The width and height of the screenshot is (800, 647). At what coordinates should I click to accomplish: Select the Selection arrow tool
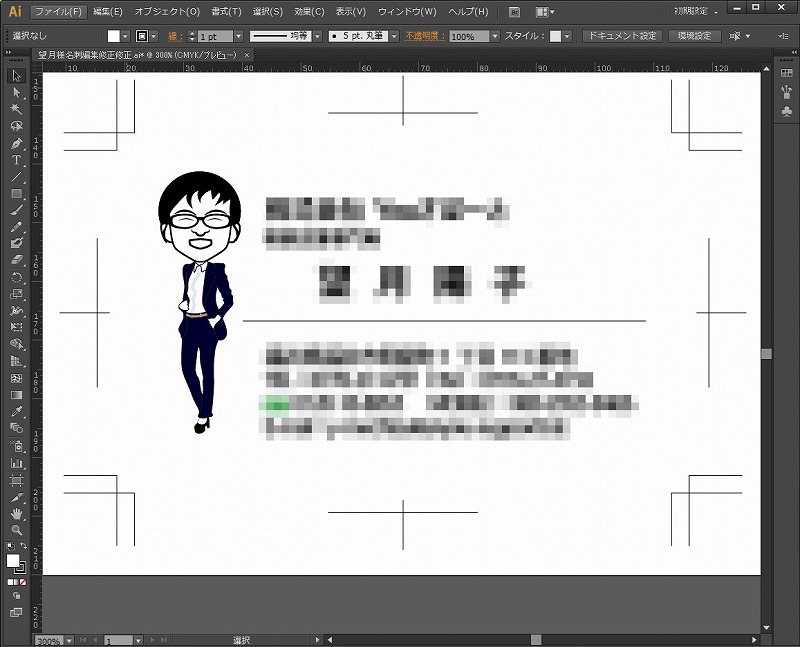click(x=17, y=76)
